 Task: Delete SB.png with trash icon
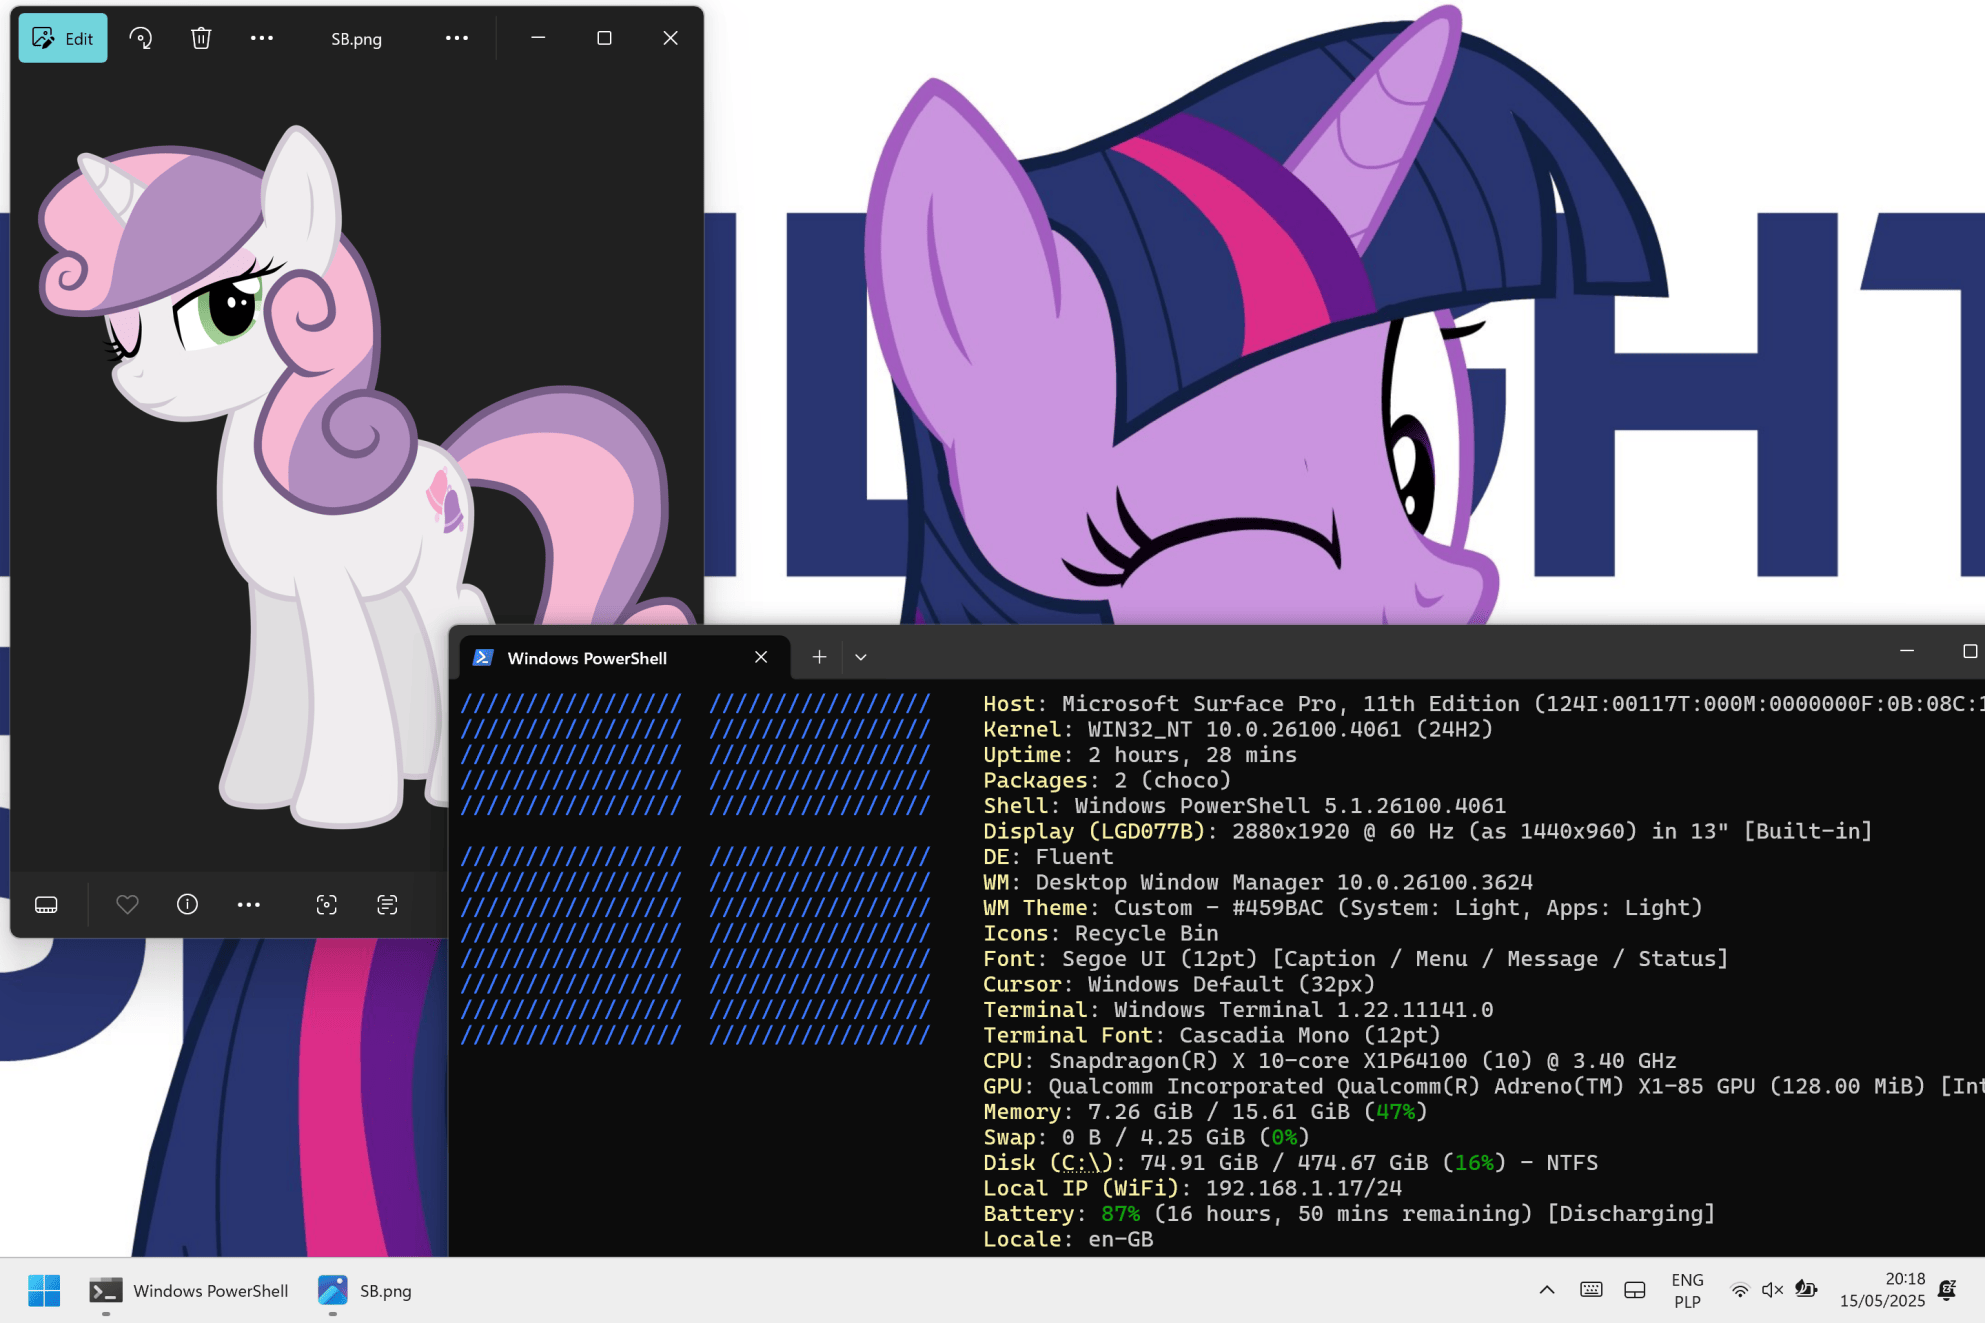tap(201, 39)
